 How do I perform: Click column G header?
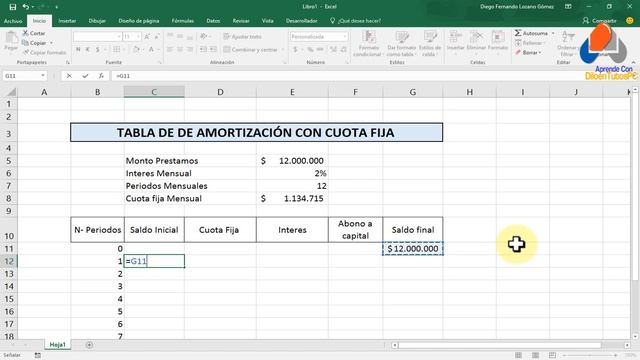coord(413,92)
